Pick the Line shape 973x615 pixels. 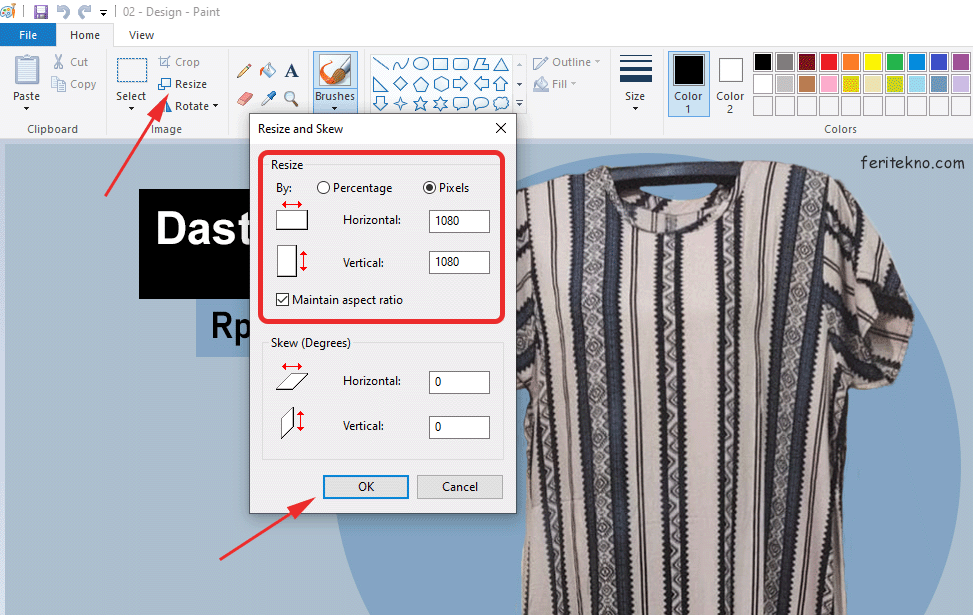381,63
